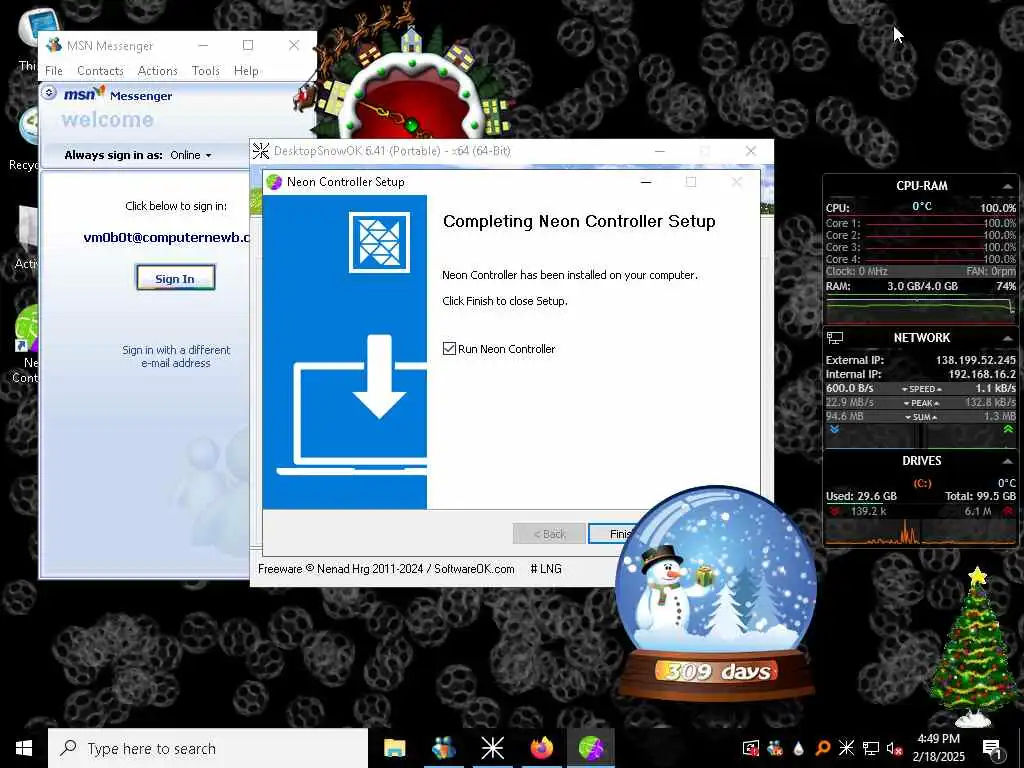This screenshot has width=1024, height=768.
Task: Minimize the Neon Controller Setup window
Action: click(646, 182)
